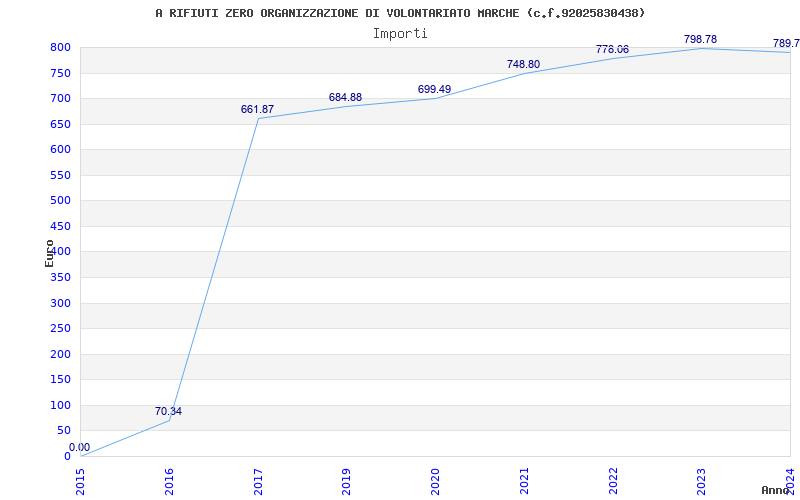Screen dimensions: 800x500
Task: Click the 2023 x-axis label
Action: pos(702,481)
